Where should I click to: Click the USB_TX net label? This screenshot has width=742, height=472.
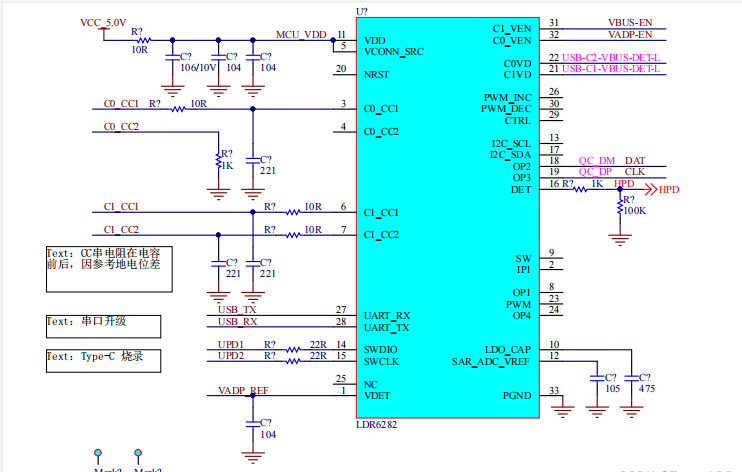[237, 310]
